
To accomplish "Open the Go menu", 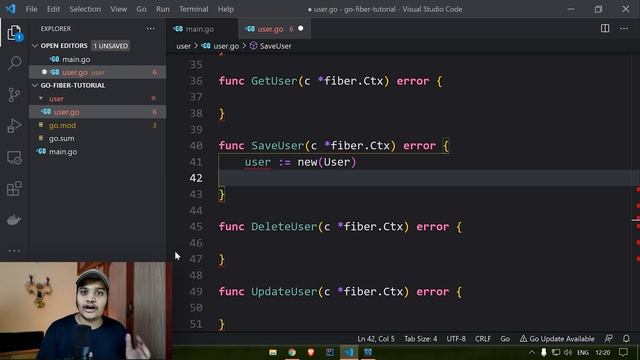I will point(141,9).
